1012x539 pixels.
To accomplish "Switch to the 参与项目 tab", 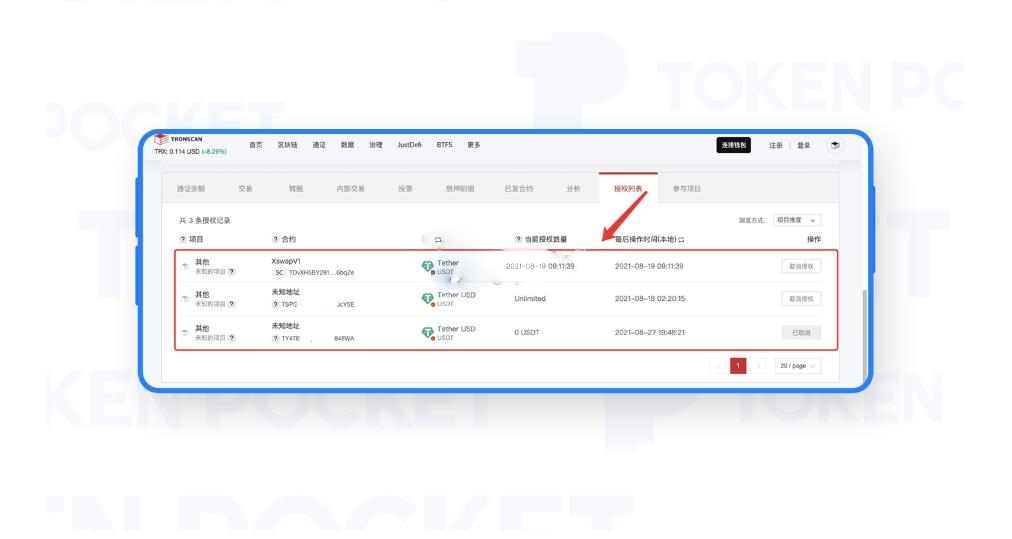I will coord(685,189).
